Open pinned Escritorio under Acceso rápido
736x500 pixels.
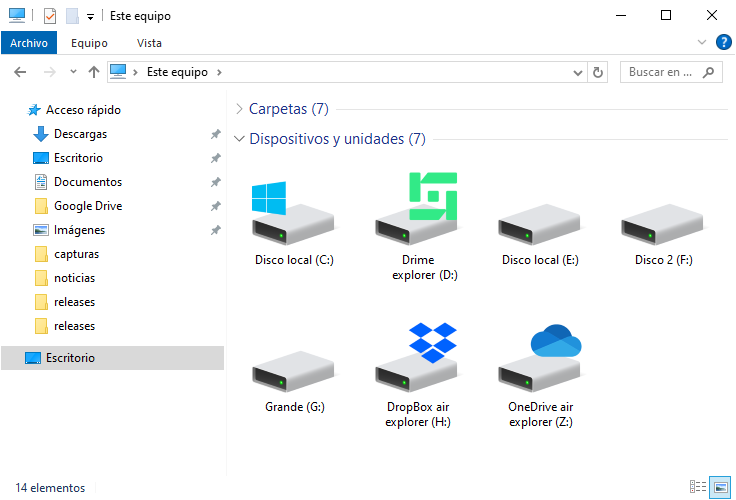78,158
